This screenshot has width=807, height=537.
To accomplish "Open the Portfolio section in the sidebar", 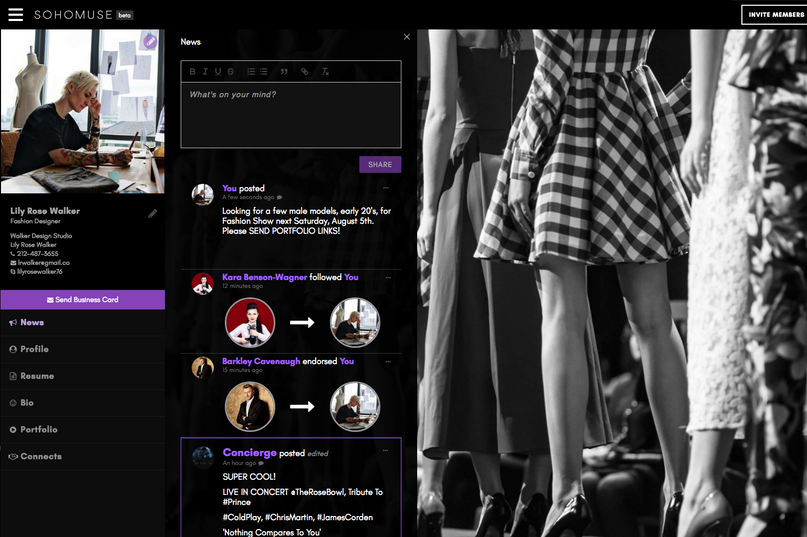I will click(82, 429).
